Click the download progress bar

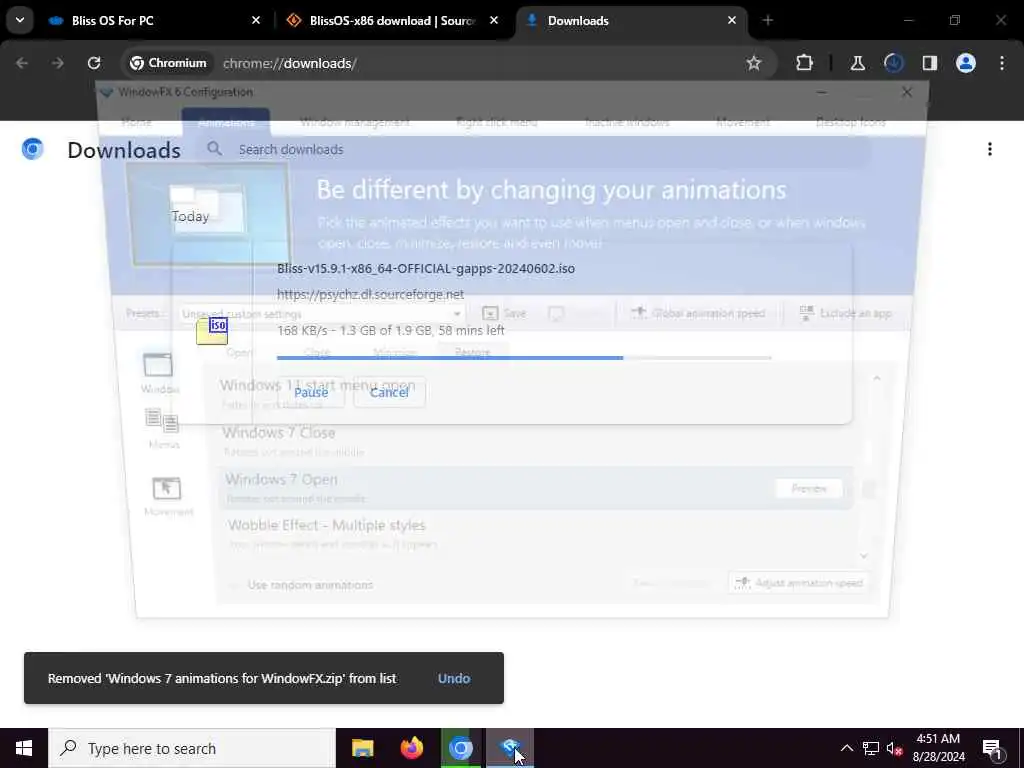coord(524,358)
